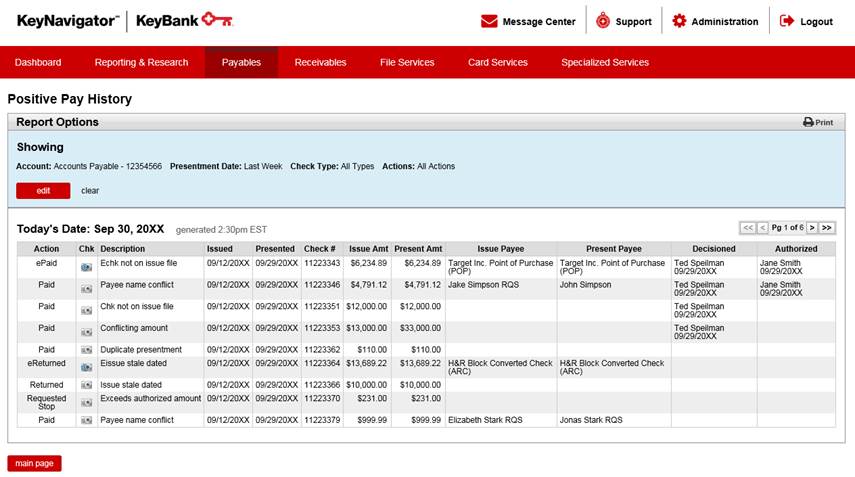This screenshot has height=477, width=855.
Task: View check image for check 11223379
Action: [x=86, y=420]
